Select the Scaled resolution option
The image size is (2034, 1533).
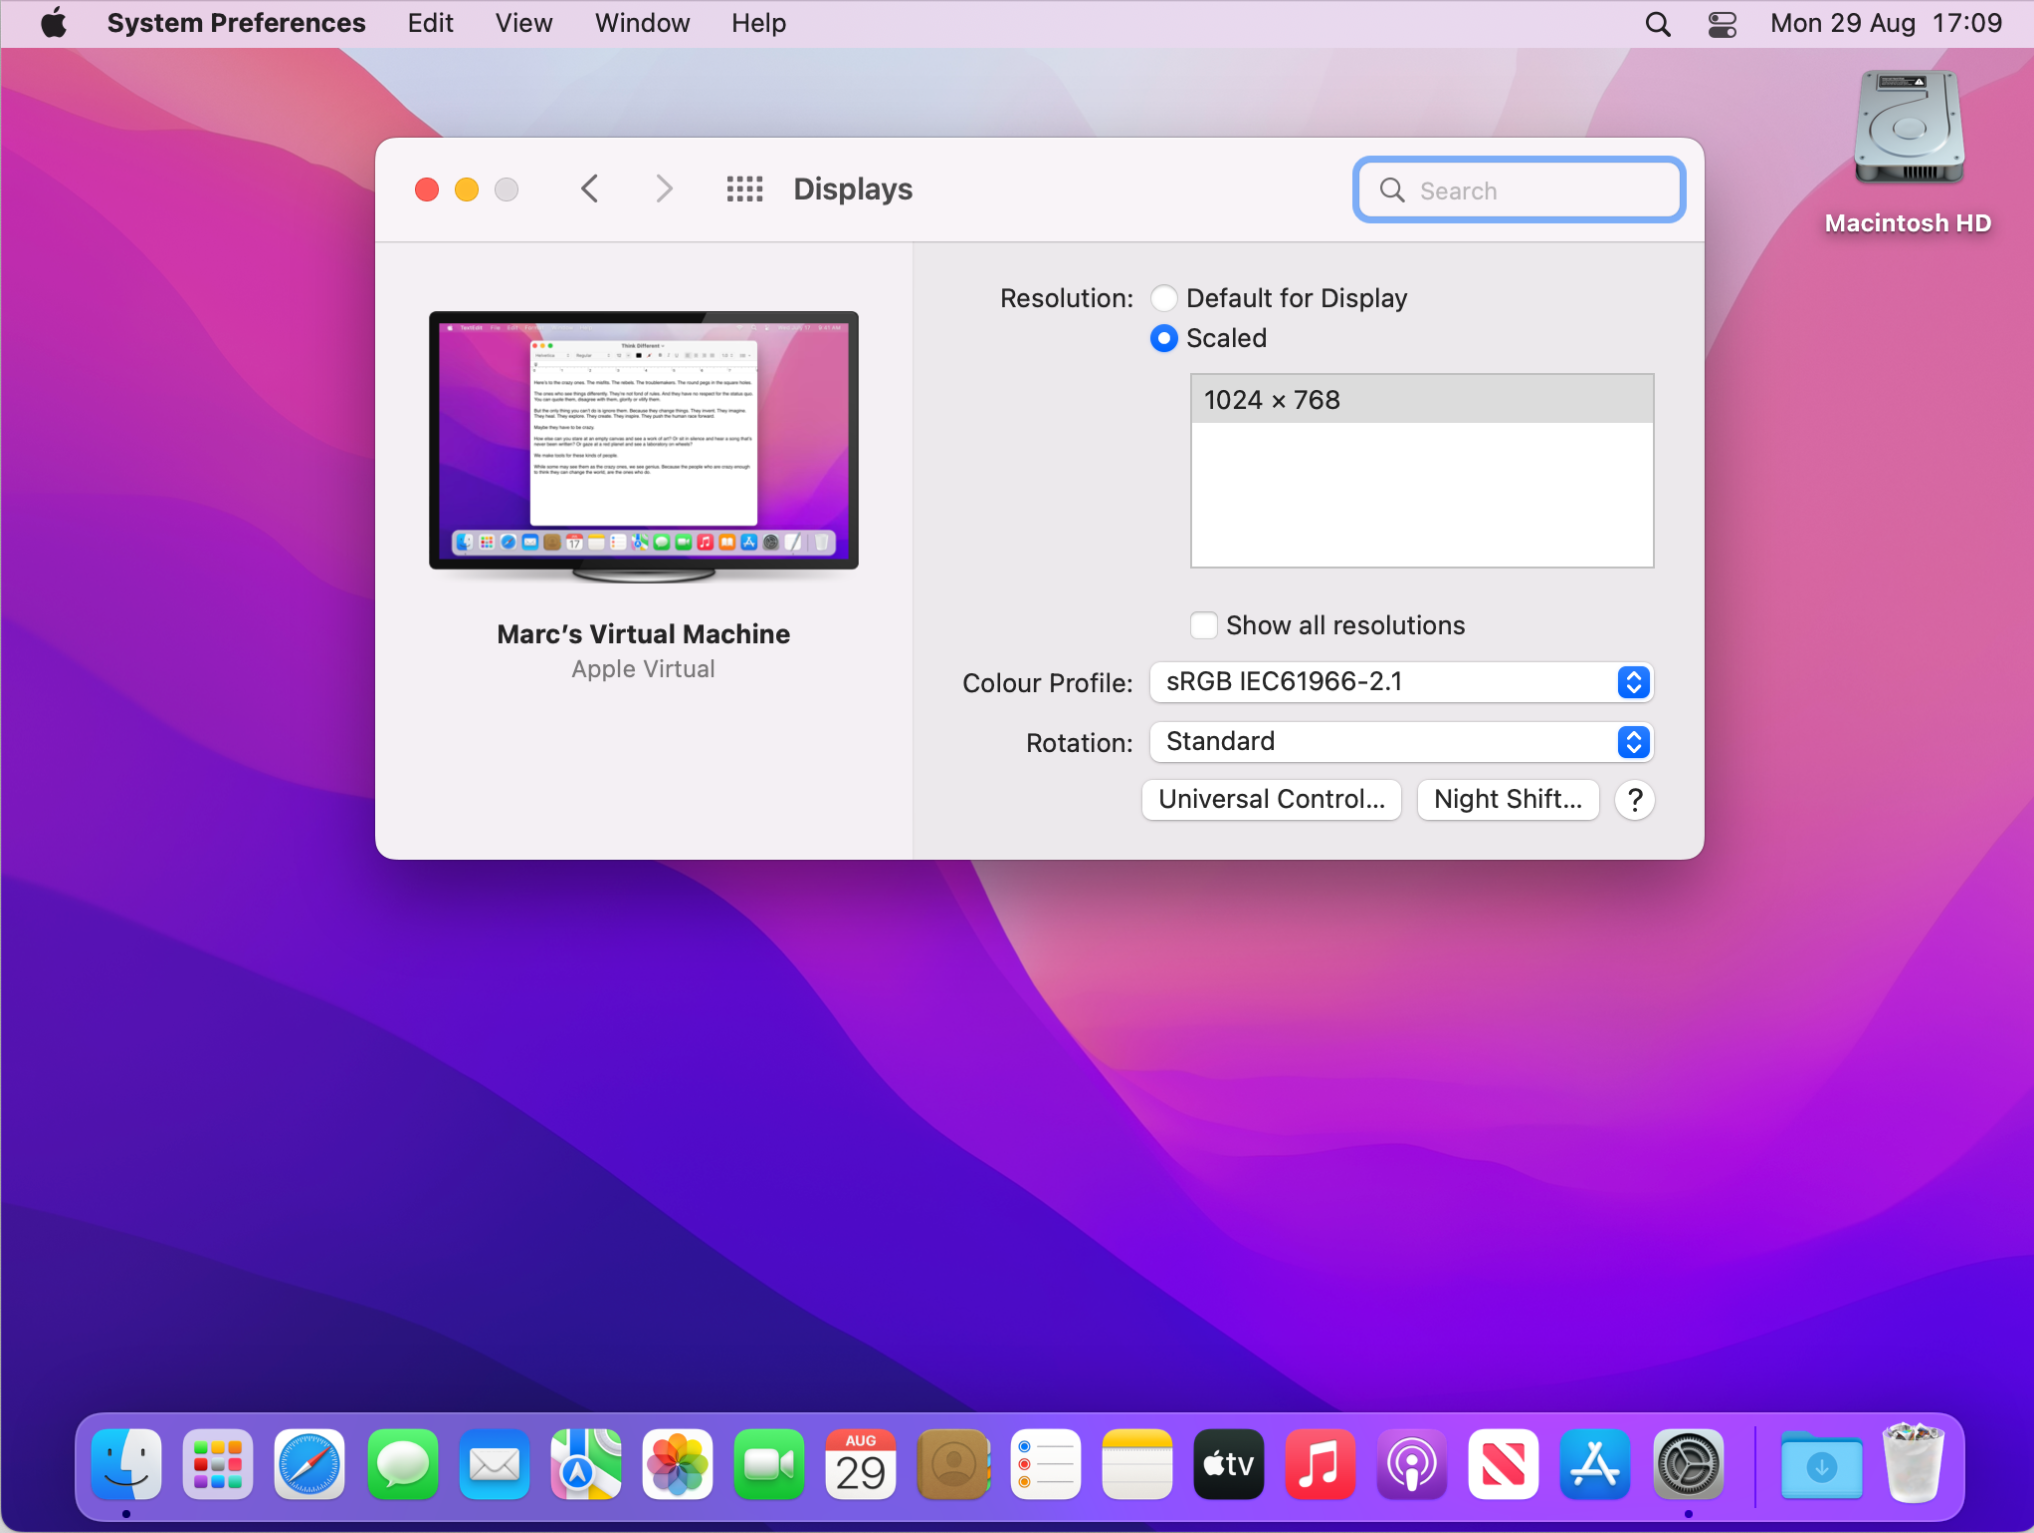click(x=1164, y=338)
